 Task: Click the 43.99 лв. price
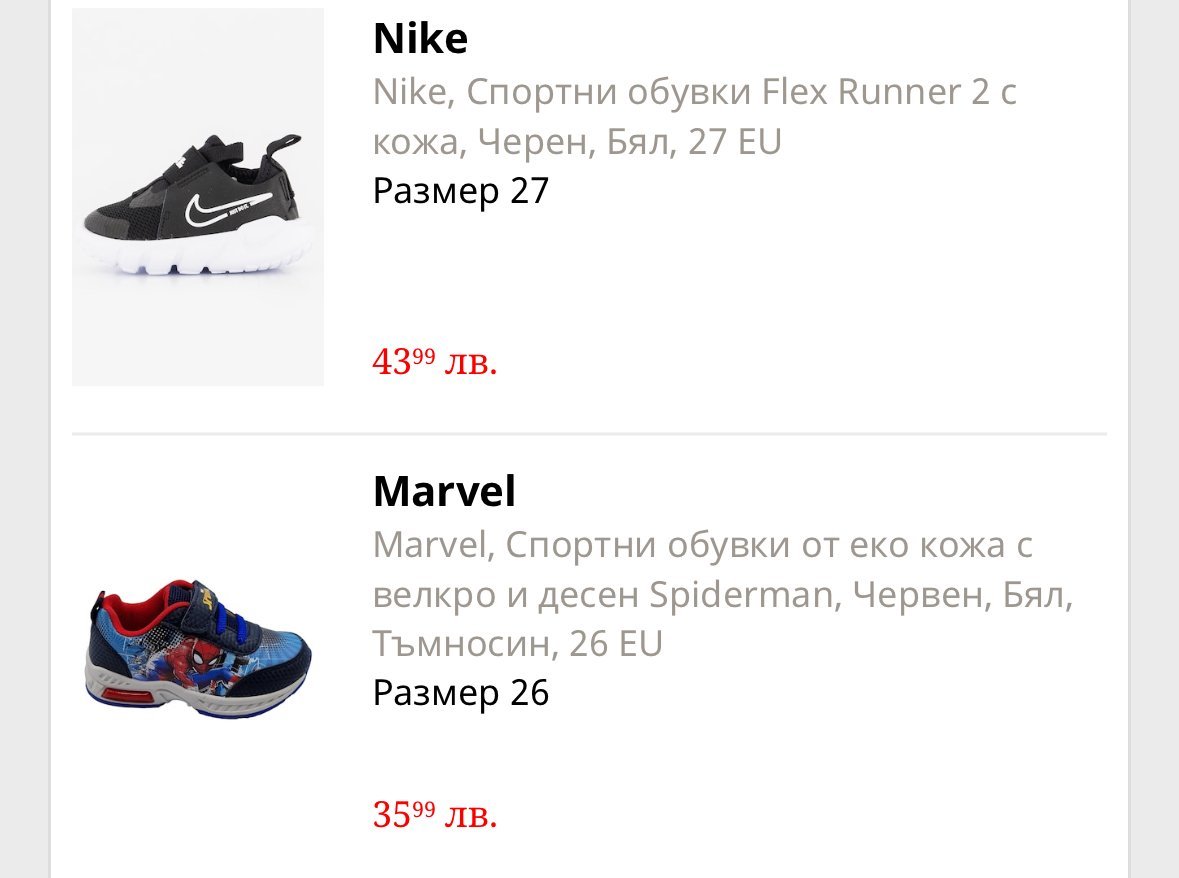pyautogui.click(x=434, y=361)
